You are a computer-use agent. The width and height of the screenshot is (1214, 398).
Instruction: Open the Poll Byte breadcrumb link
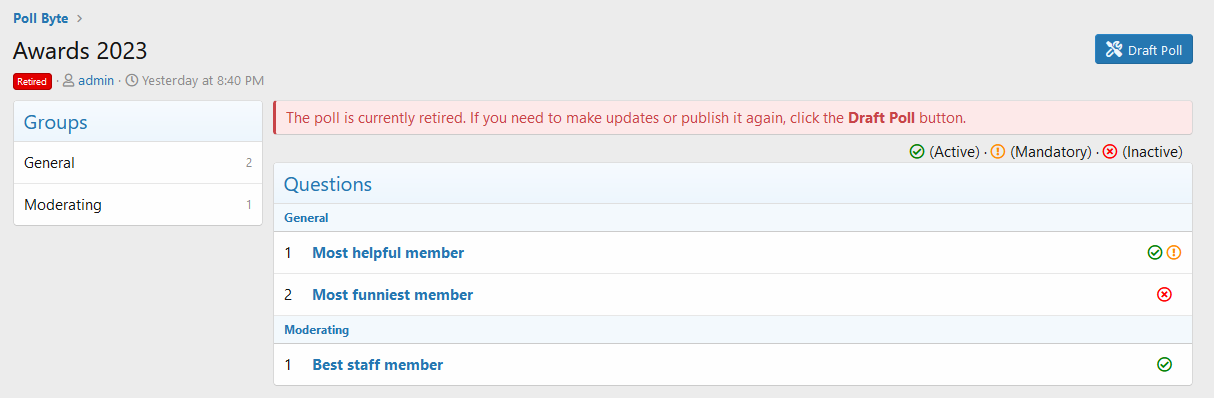point(41,18)
